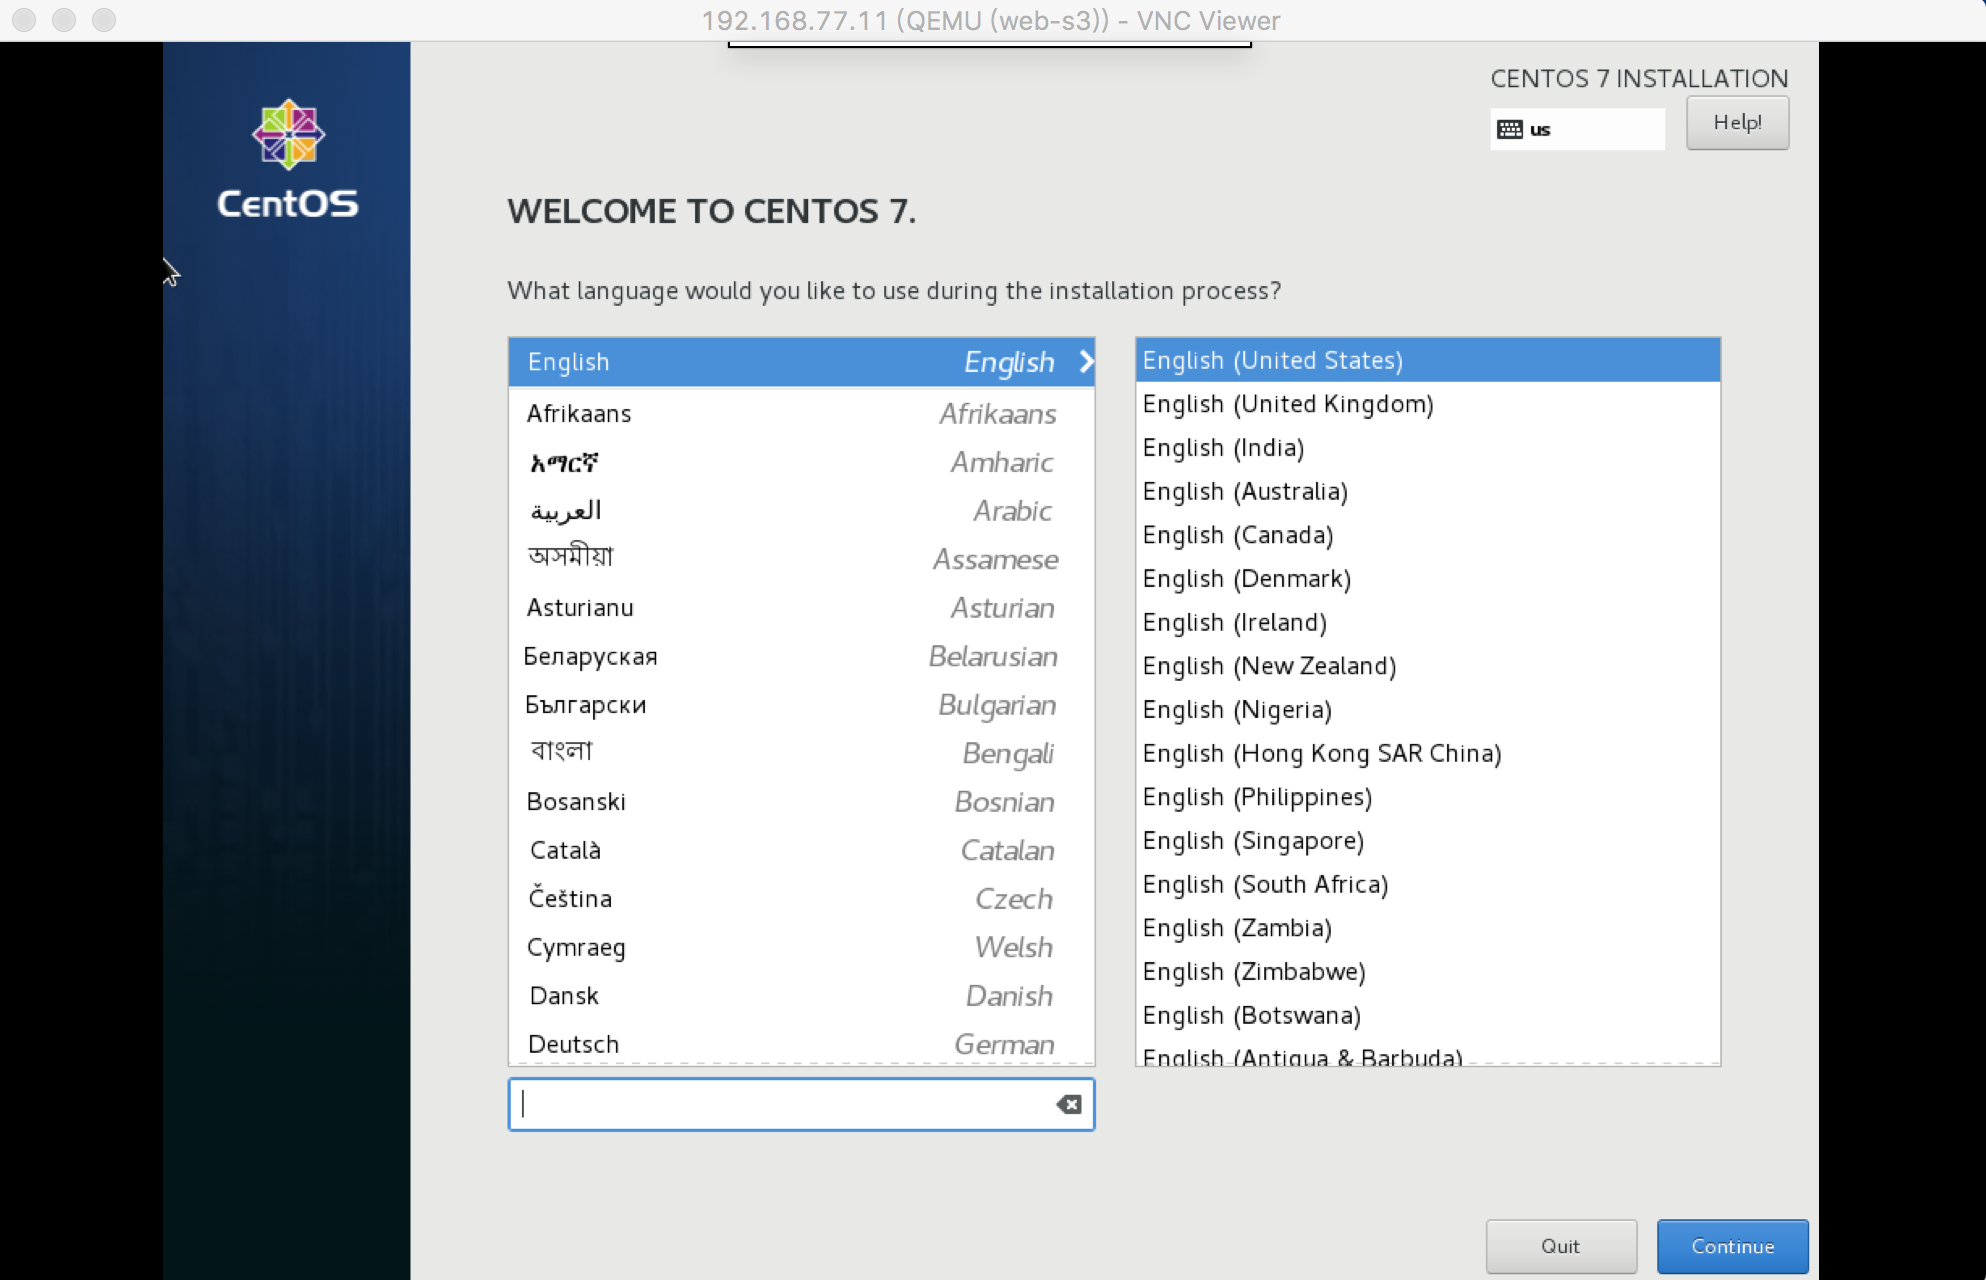The width and height of the screenshot is (1986, 1280).
Task: Type in the language search field
Action: point(780,1104)
